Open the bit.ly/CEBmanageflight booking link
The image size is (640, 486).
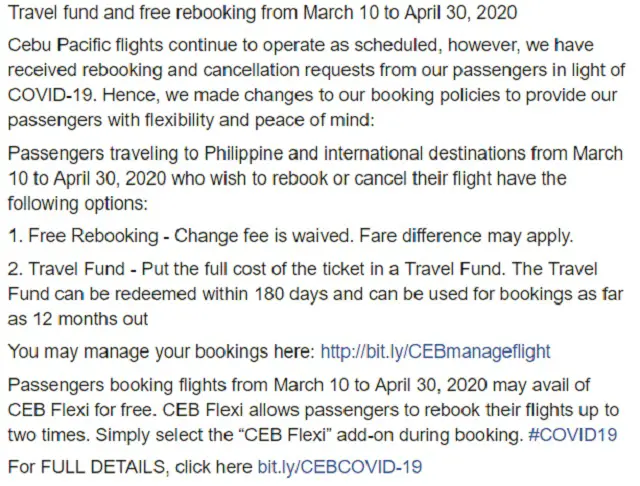(x=436, y=352)
